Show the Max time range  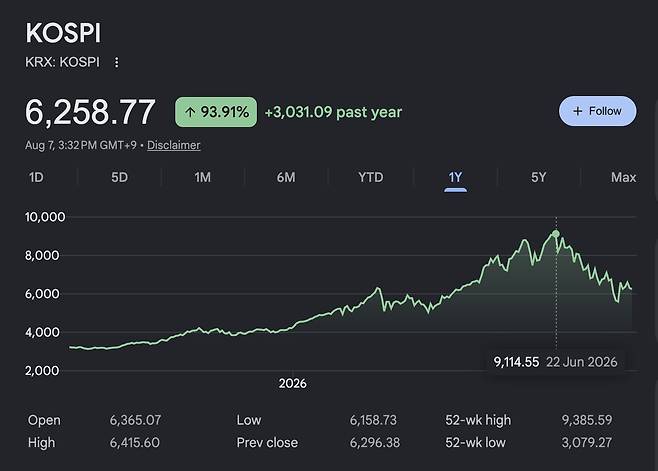(x=624, y=177)
